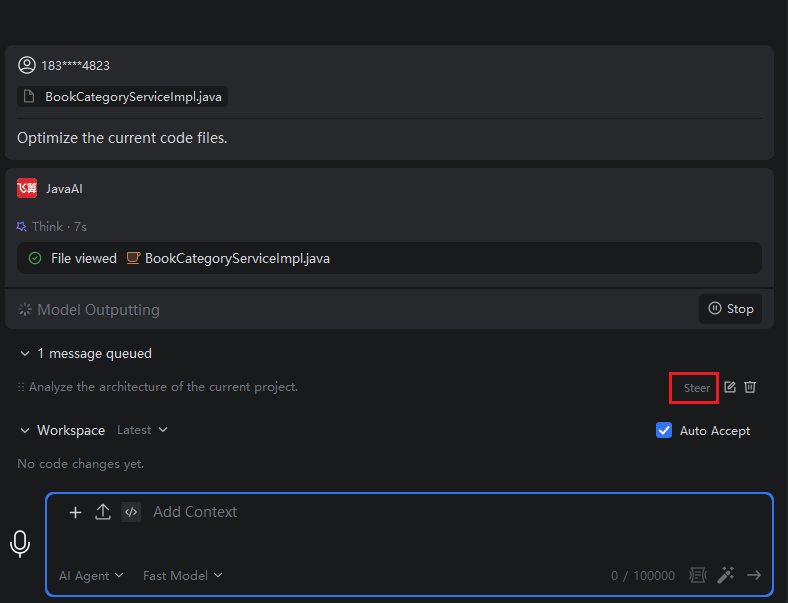This screenshot has width=788, height=603.
Task: Click the code snippet icon
Action: click(131, 512)
